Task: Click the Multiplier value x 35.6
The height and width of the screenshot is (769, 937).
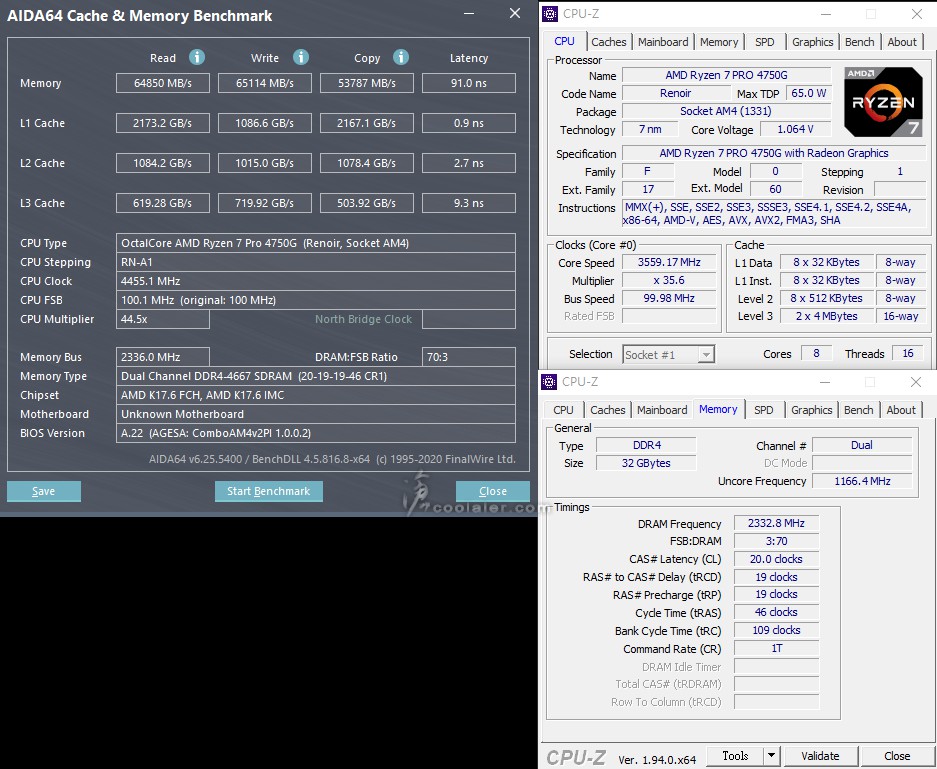Action: point(669,280)
